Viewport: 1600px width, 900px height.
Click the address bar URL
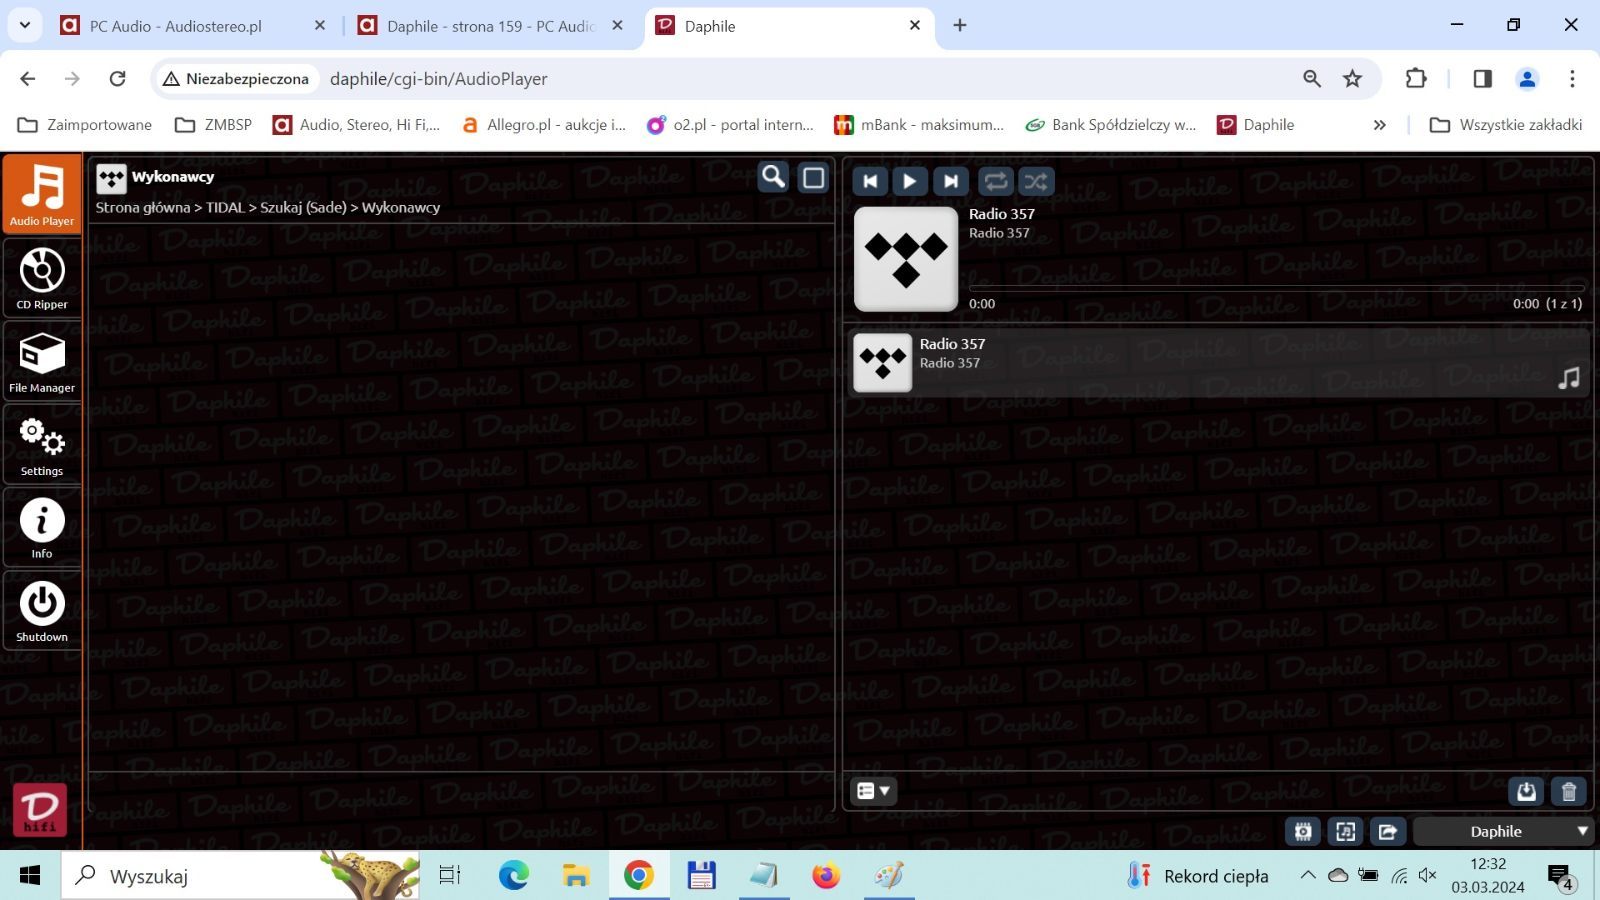[439, 78]
